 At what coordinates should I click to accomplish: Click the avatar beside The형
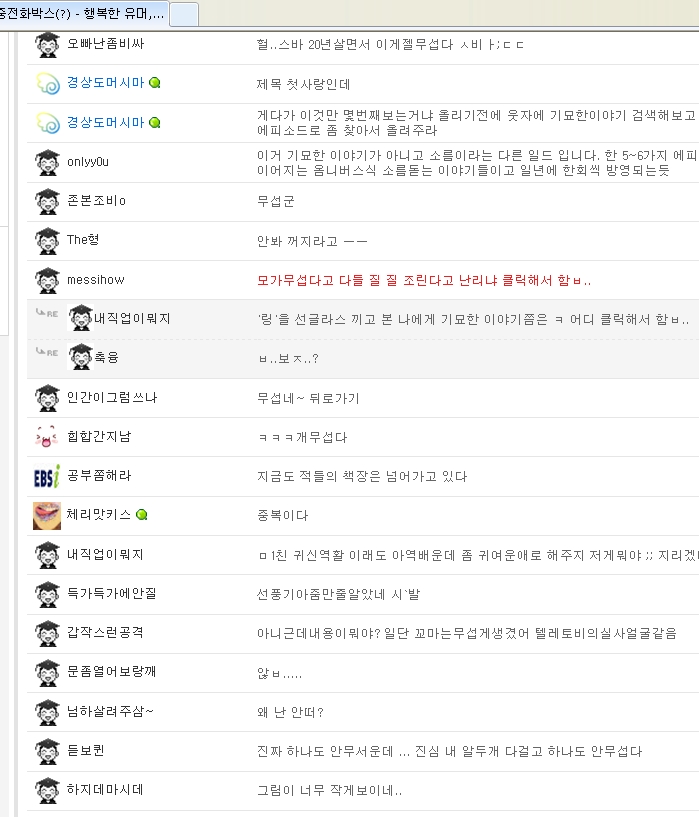47,241
